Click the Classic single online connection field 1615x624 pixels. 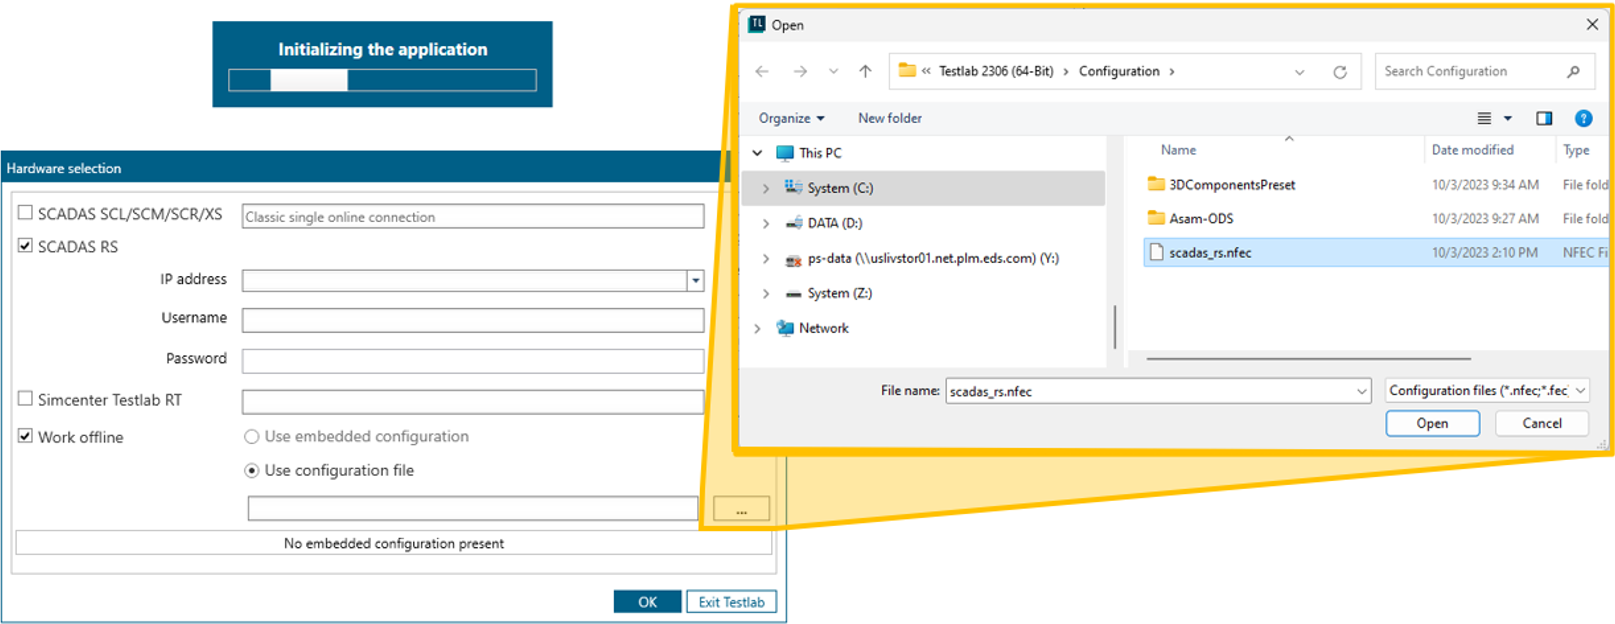tap(472, 216)
